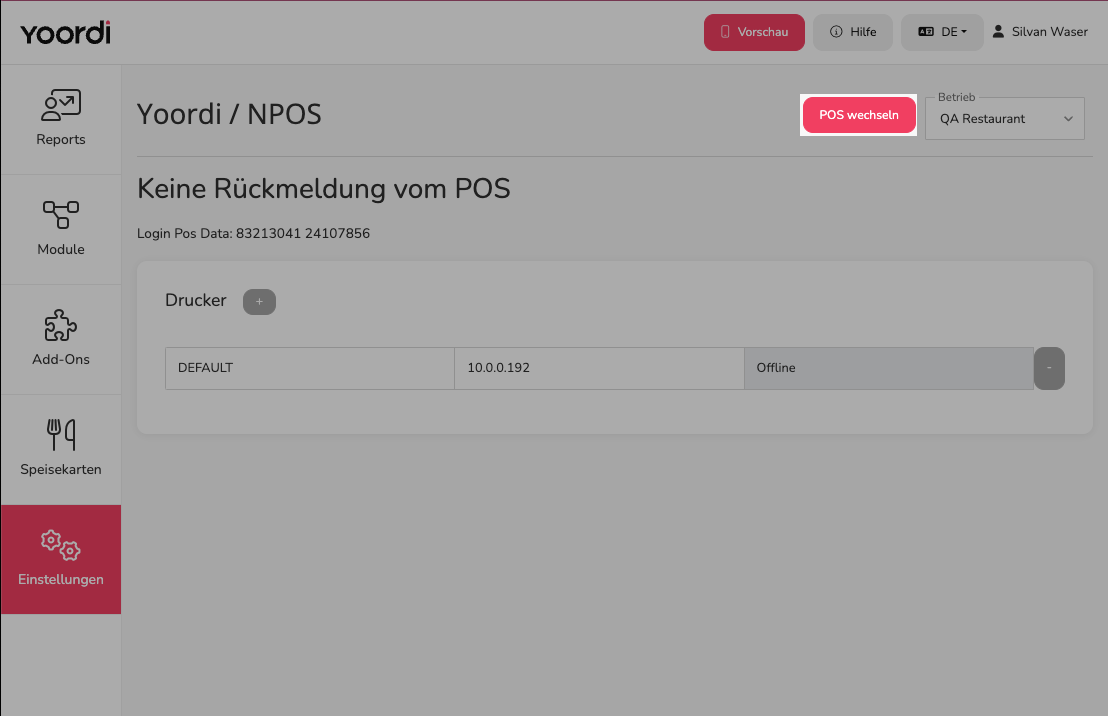This screenshot has width=1108, height=716.
Task: Click the Login Pos Data text
Action: 253,233
